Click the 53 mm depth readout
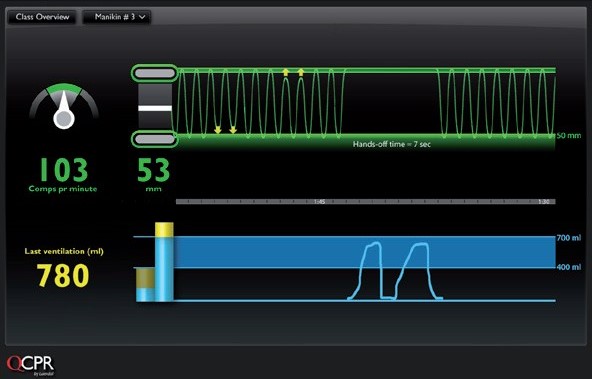 [154, 175]
